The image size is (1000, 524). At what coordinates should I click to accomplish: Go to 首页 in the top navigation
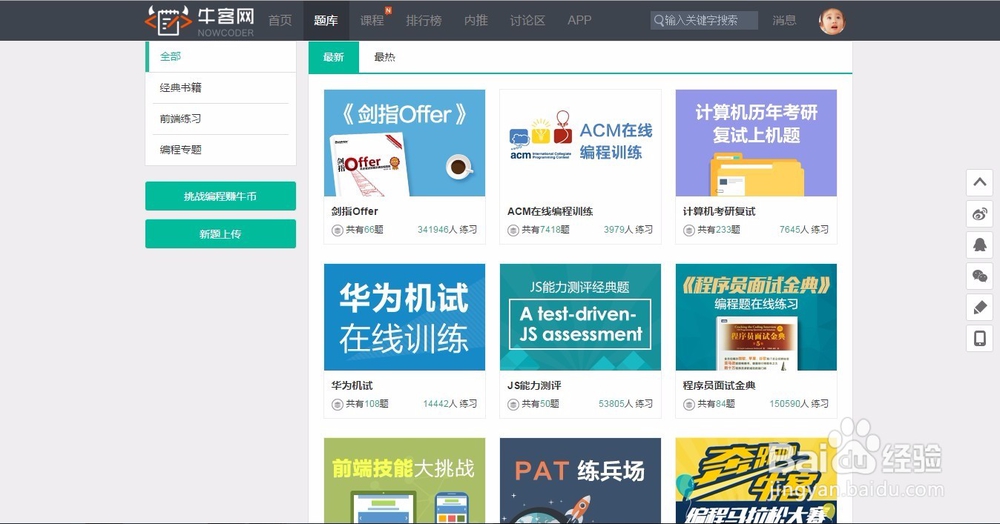(280, 20)
